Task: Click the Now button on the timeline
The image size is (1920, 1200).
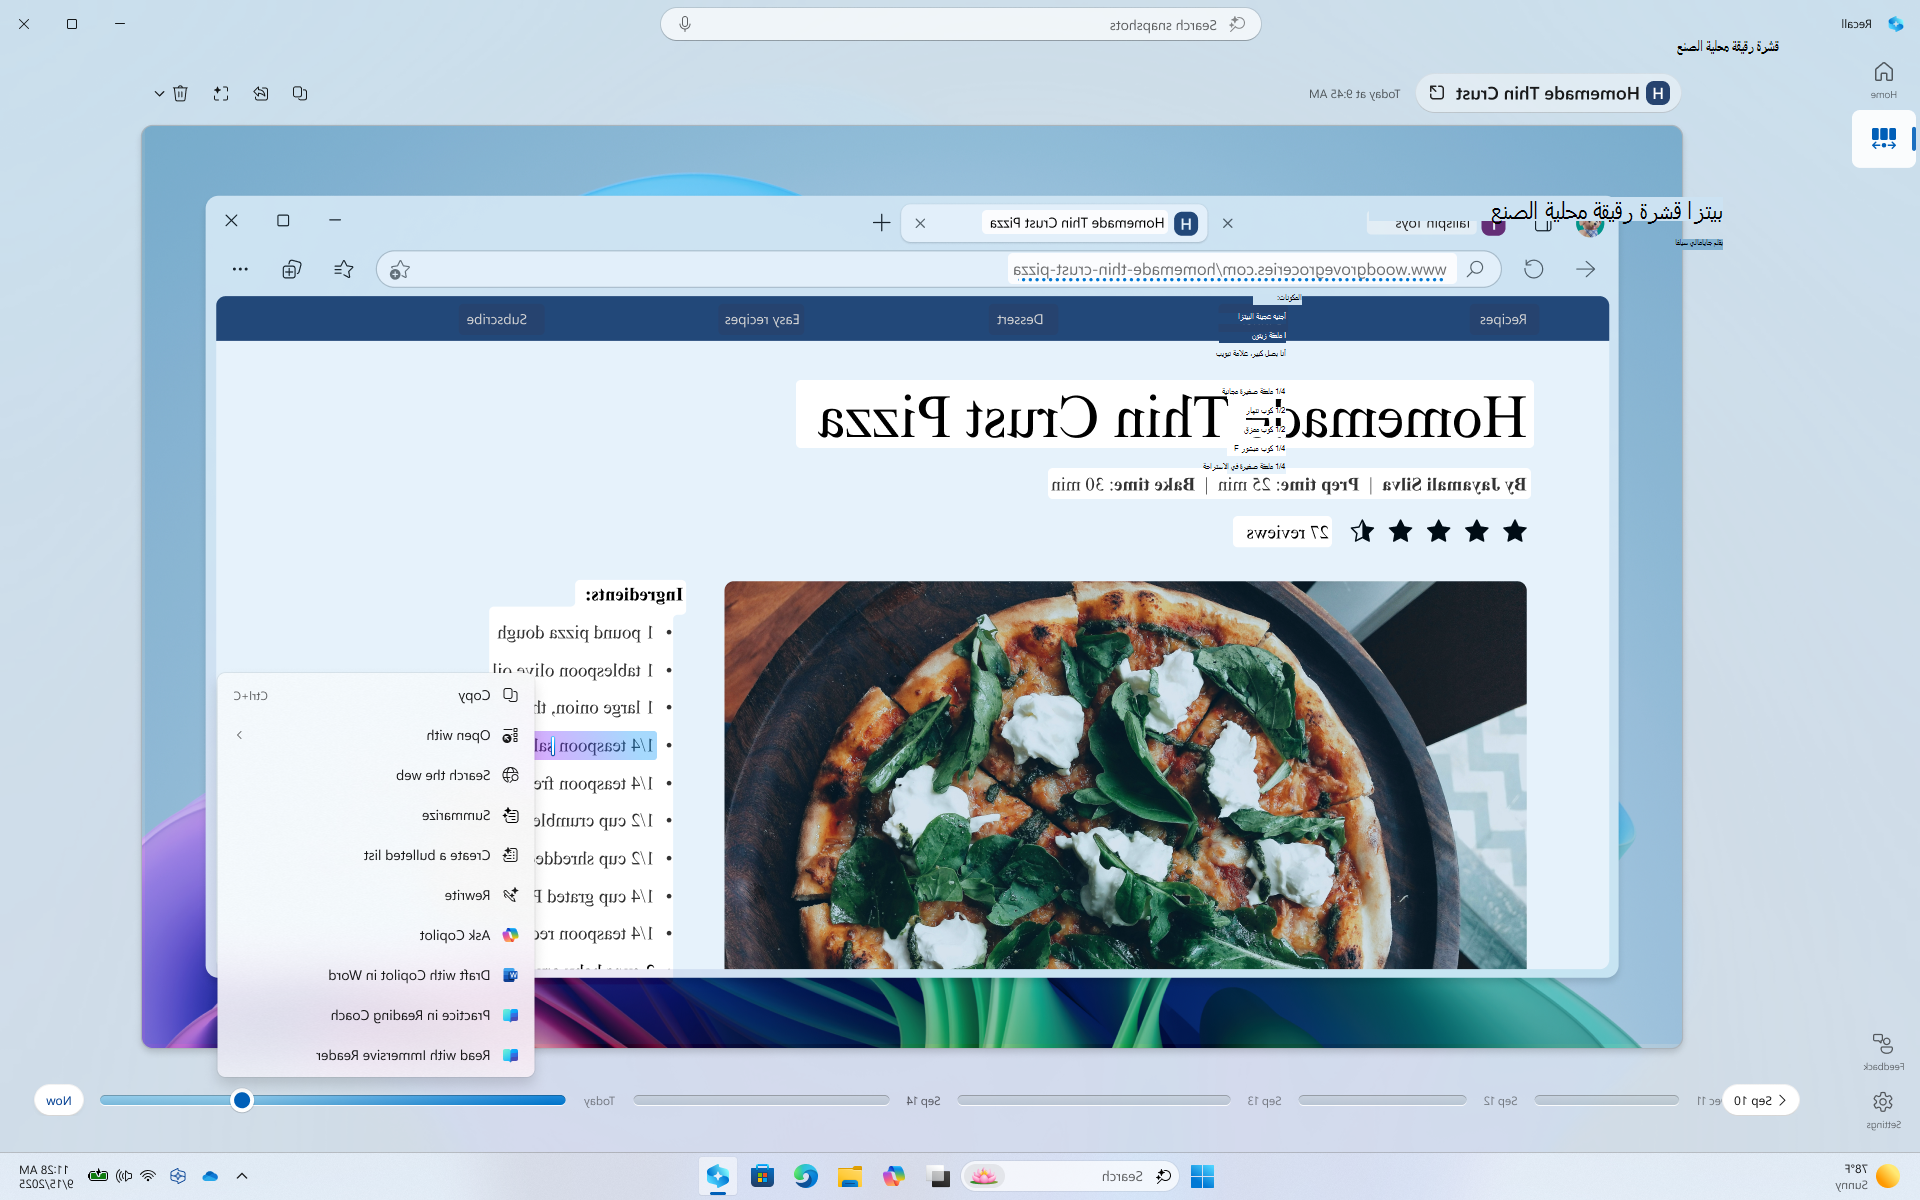Action: click(59, 1100)
